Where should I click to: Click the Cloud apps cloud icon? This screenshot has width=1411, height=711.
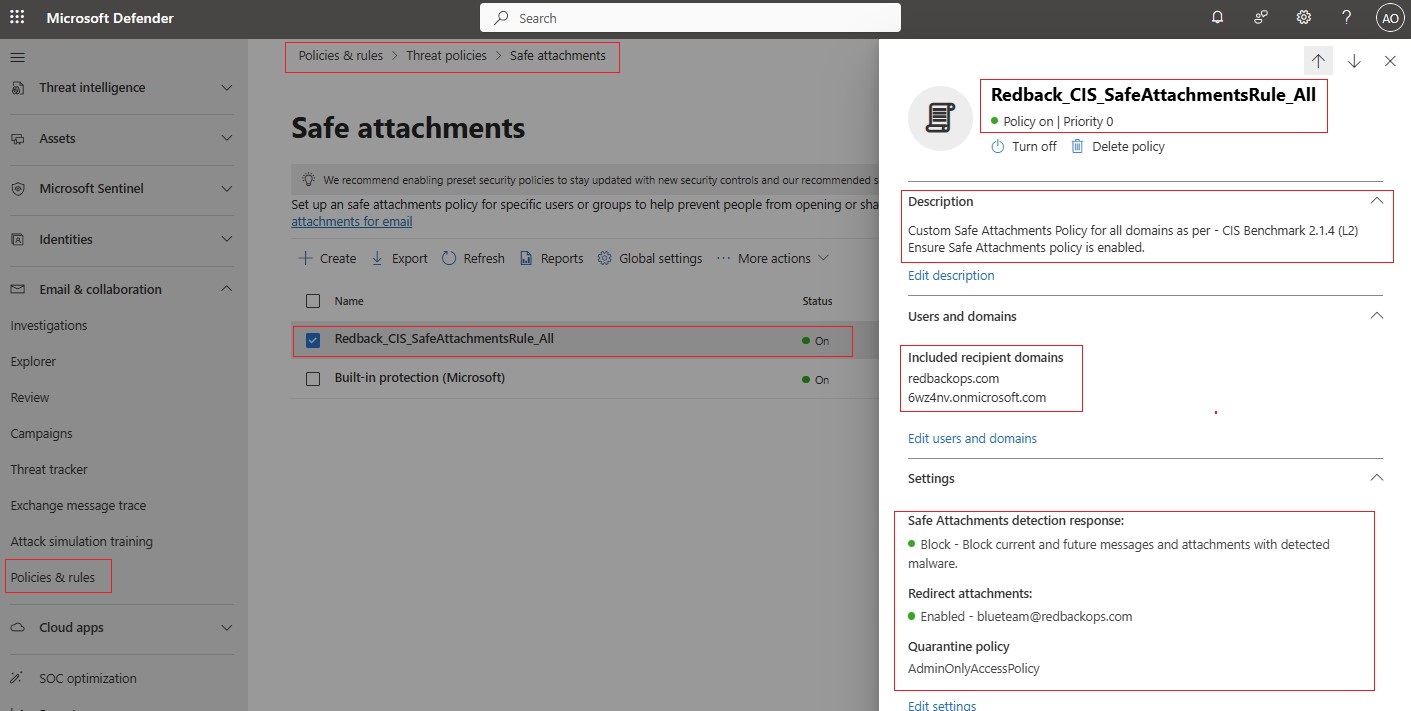click(x=18, y=628)
